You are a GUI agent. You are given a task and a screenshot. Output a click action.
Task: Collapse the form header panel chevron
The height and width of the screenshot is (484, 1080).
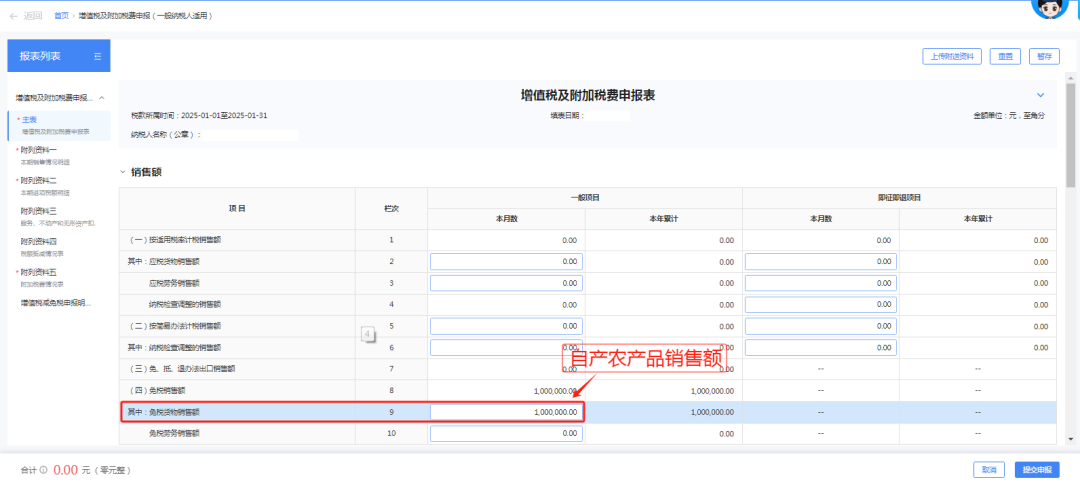[1040, 95]
